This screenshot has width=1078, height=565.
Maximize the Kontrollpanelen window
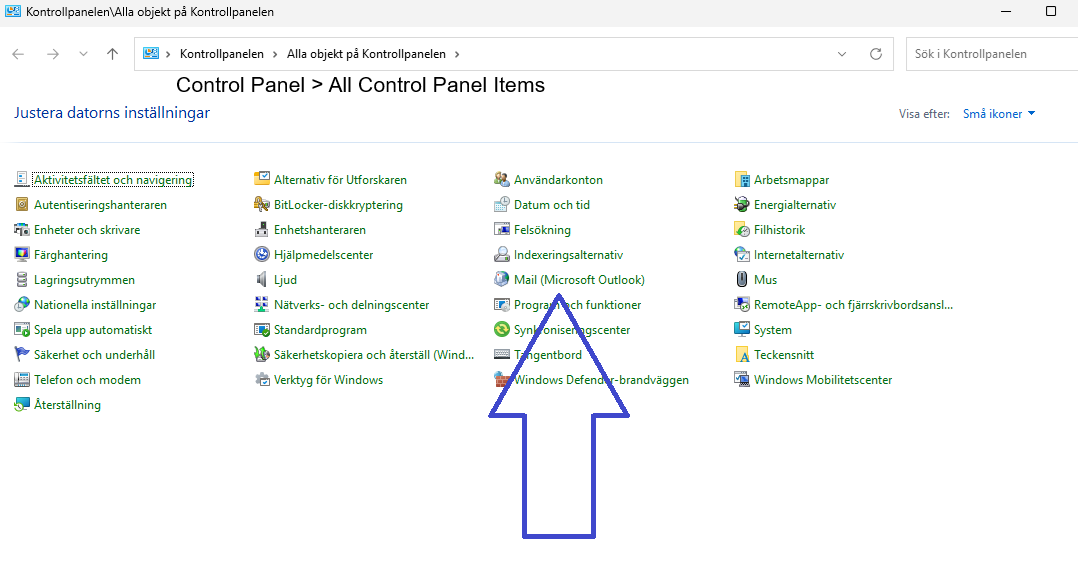point(1050,12)
